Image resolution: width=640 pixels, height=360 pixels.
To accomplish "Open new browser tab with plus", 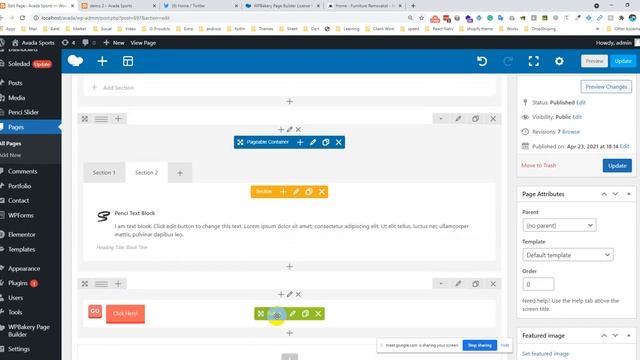I will pyautogui.click(x=413, y=6).
